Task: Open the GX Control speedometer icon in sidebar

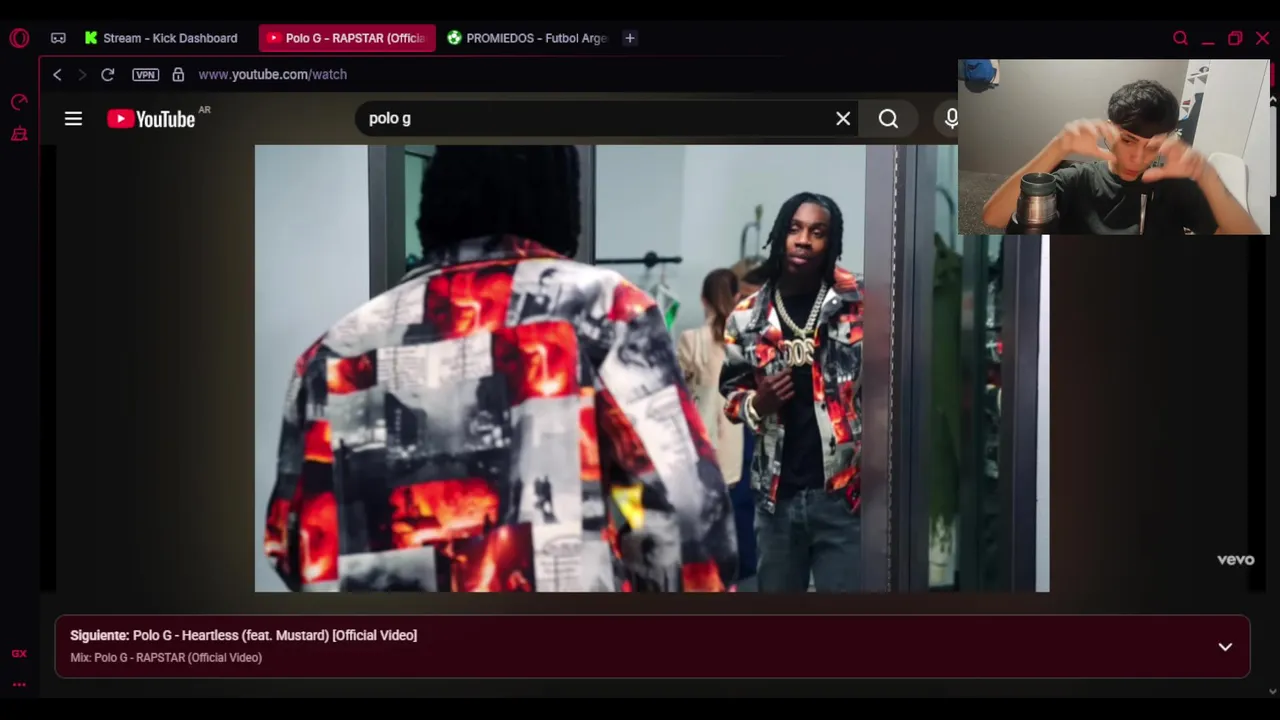Action: [19, 102]
